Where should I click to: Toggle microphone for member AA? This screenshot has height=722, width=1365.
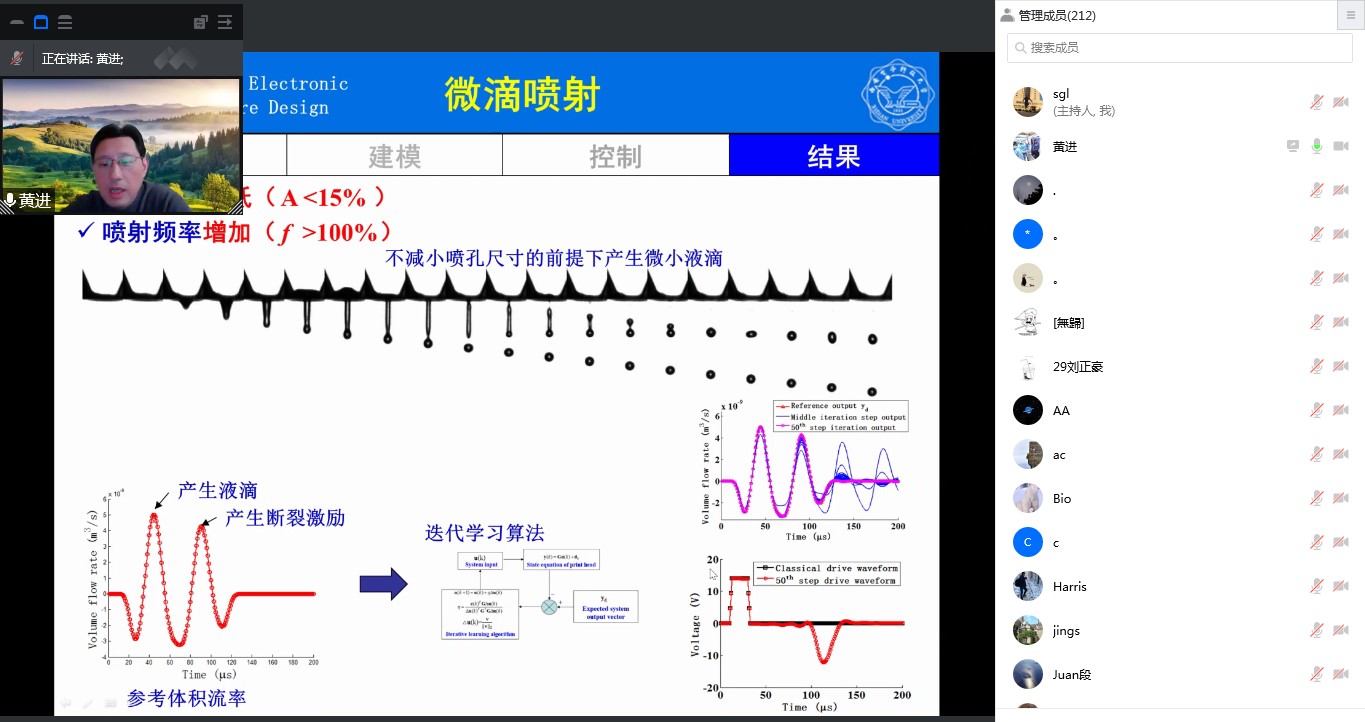coord(1317,410)
